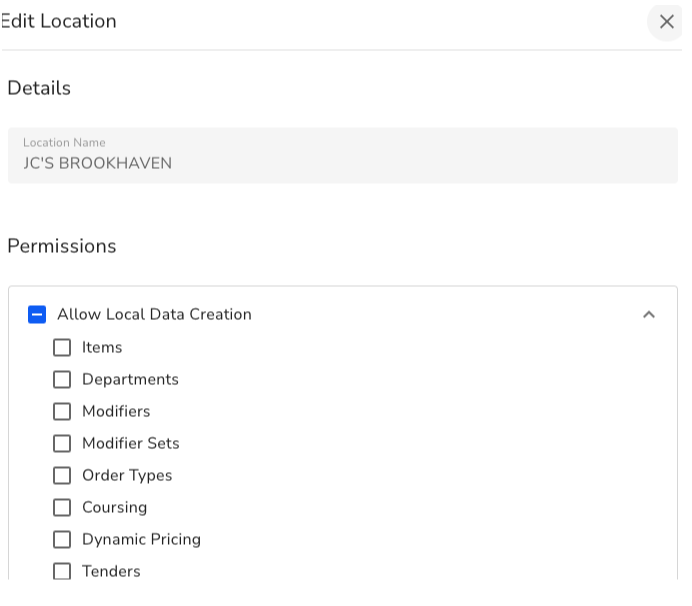Viewport: 692px width, 606px height.
Task: Turn on the Dynamic Pricing checkbox
Action: click(x=62, y=540)
